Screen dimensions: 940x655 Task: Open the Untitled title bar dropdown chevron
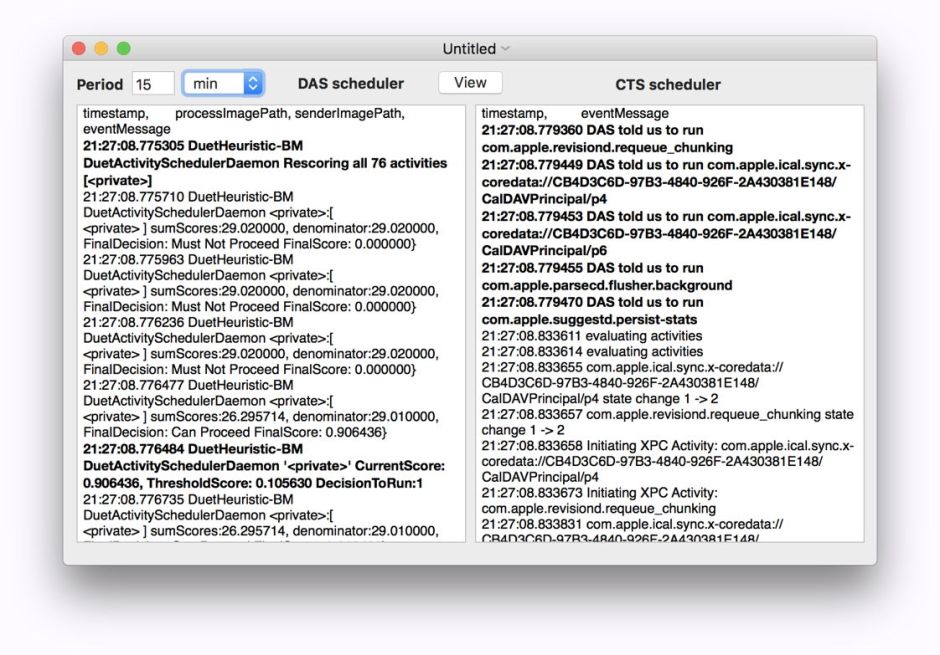coord(505,48)
